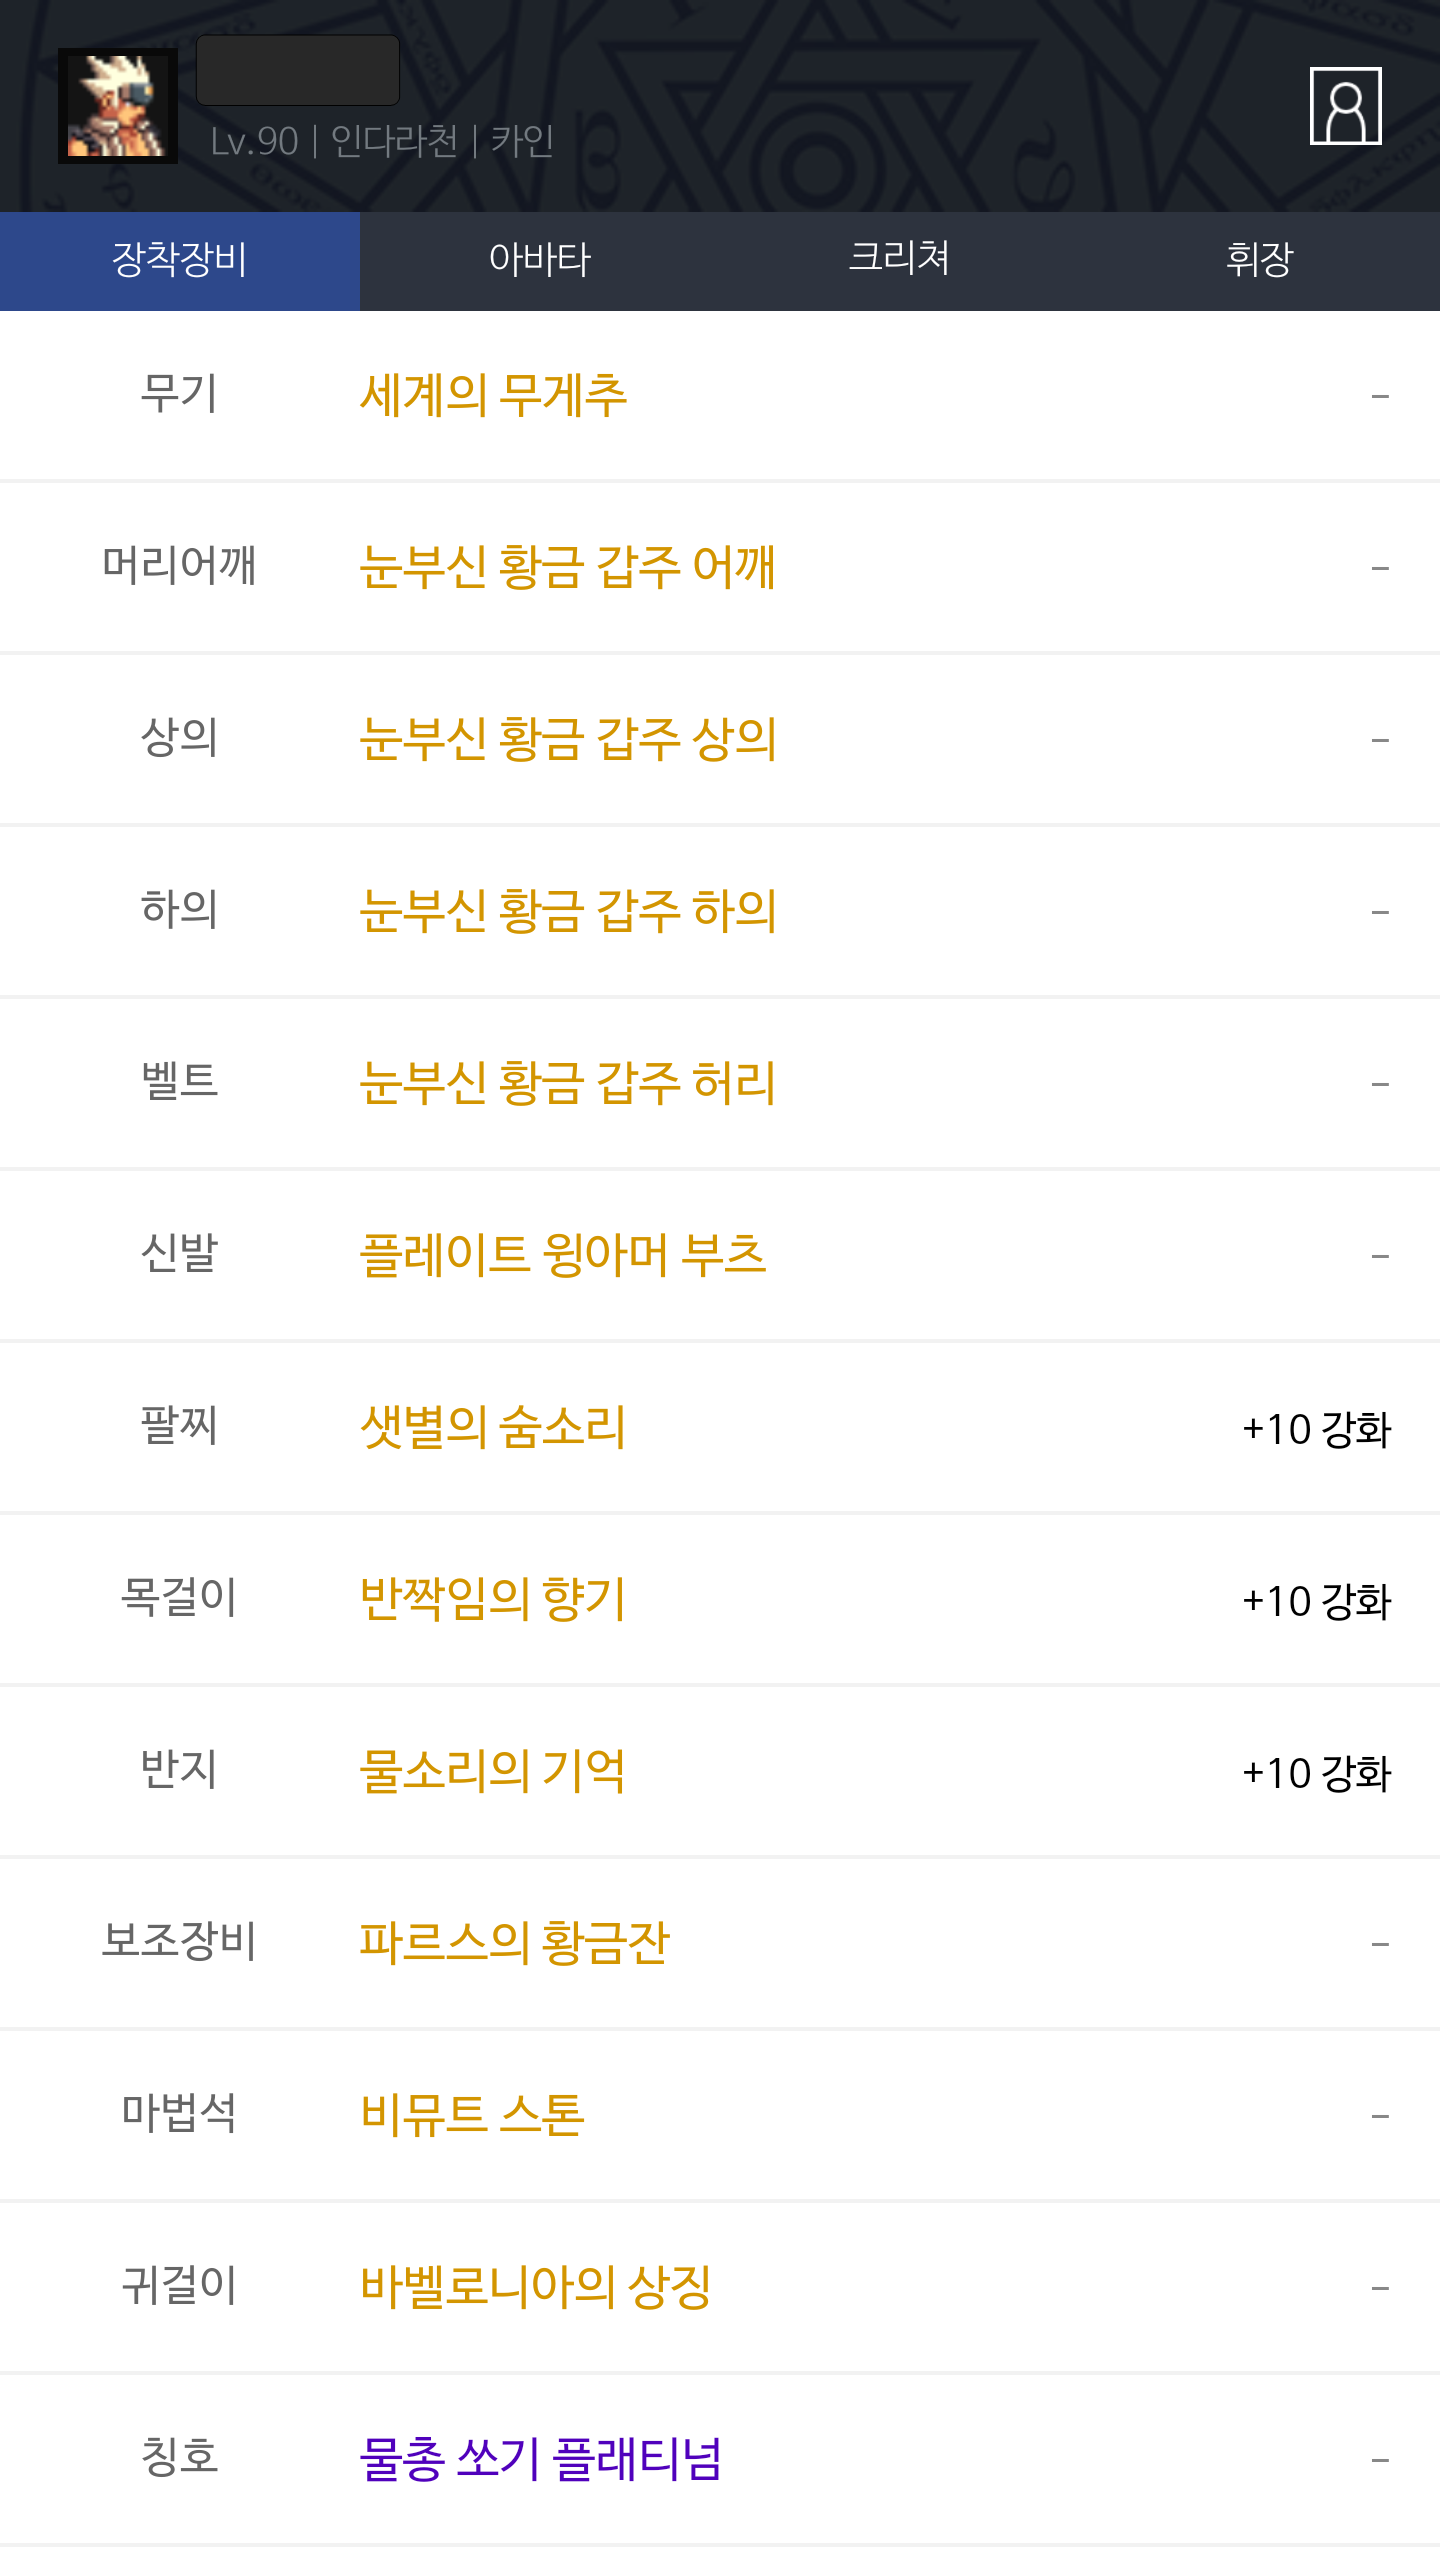This screenshot has height=2560, width=1440.
Task: View 눈부신 황금 갑주 어깨 details
Action: point(567,568)
